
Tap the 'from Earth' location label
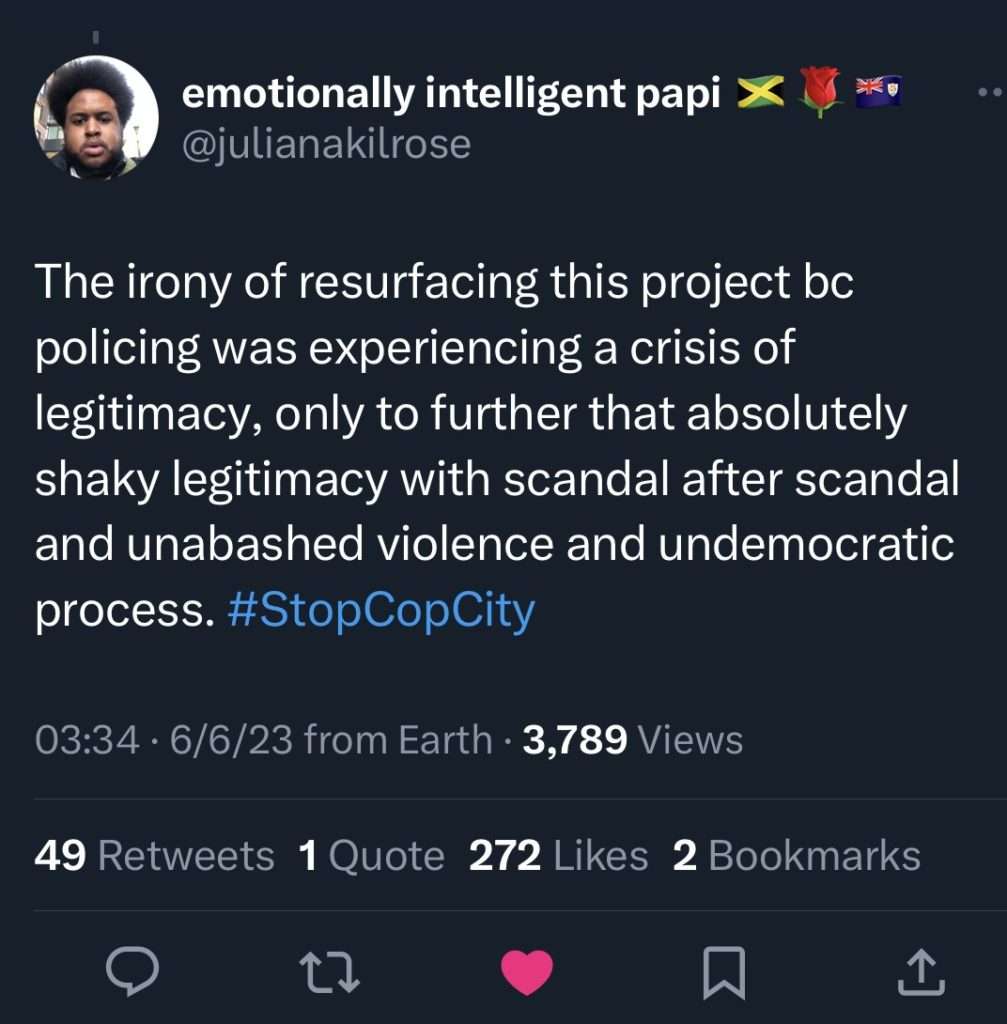click(x=398, y=740)
